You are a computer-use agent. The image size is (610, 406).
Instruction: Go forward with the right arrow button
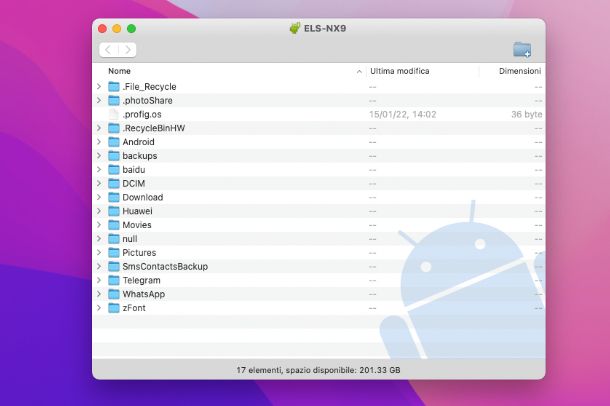127,50
